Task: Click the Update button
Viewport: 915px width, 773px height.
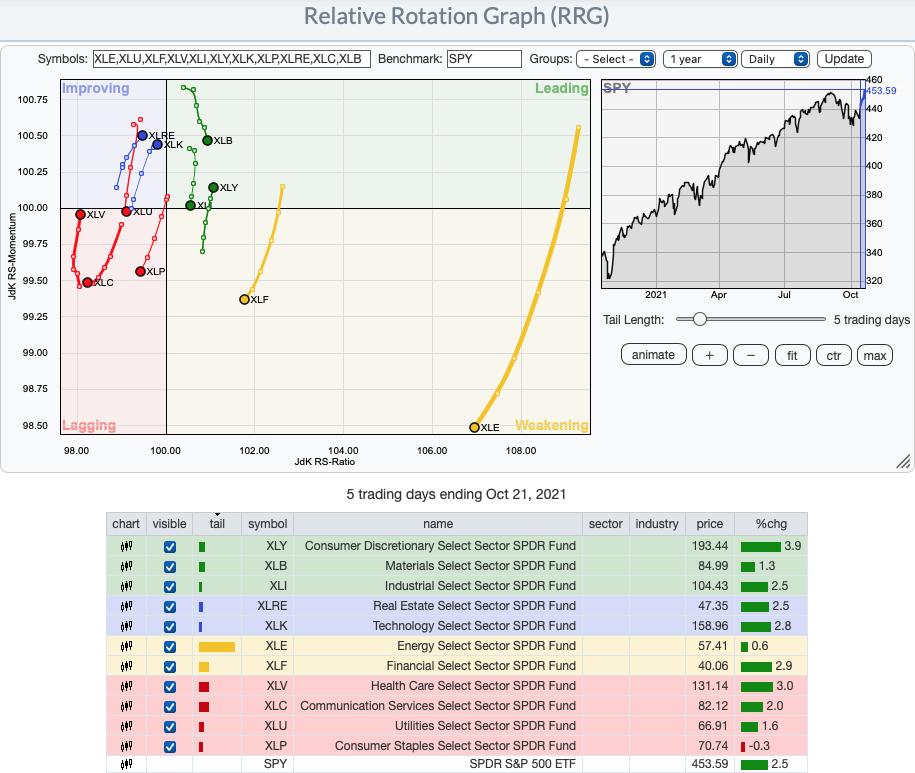Action: pyautogui.click(x=844, y=59)
